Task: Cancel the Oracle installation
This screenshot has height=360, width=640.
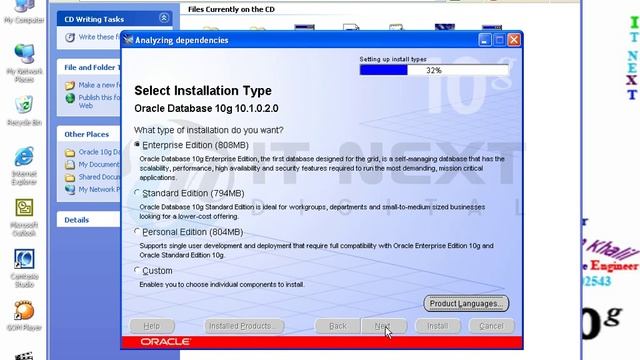Action: [x=491, y=326]
